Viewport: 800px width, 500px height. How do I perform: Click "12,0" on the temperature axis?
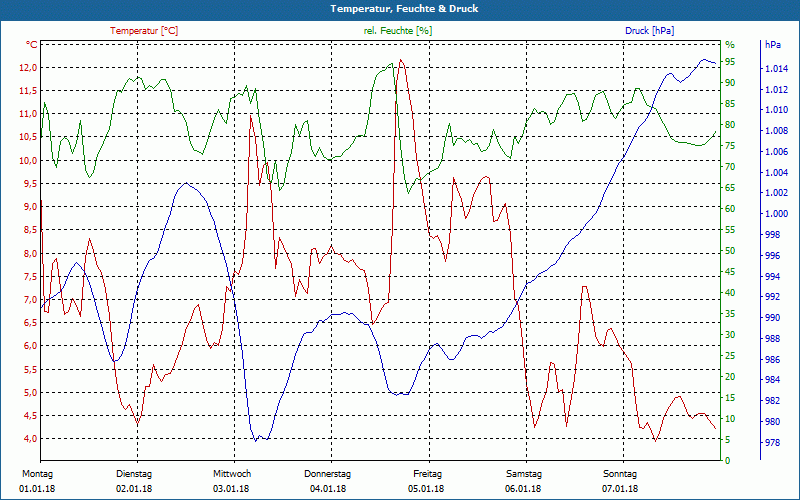pos(28,68)
